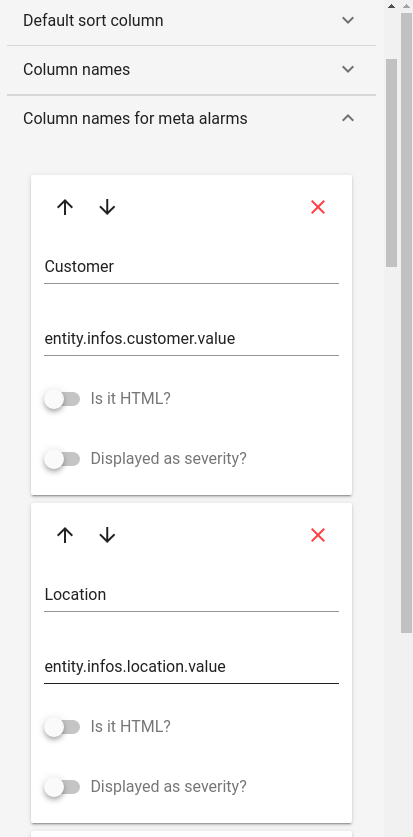The image size is (413, 837).
Task: Delete the Location column card
Action: [318, 535]
